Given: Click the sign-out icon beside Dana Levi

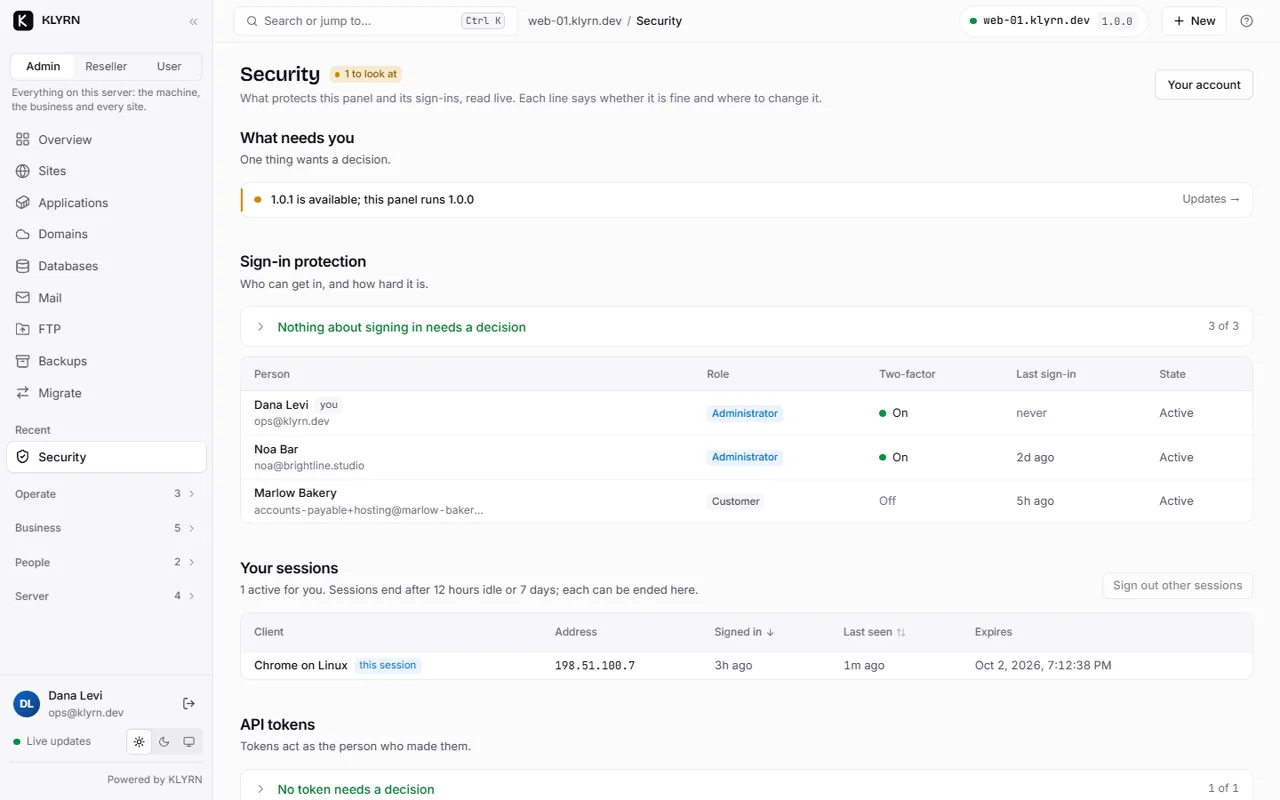Looking at the screenshot, I should coord(189,704).
